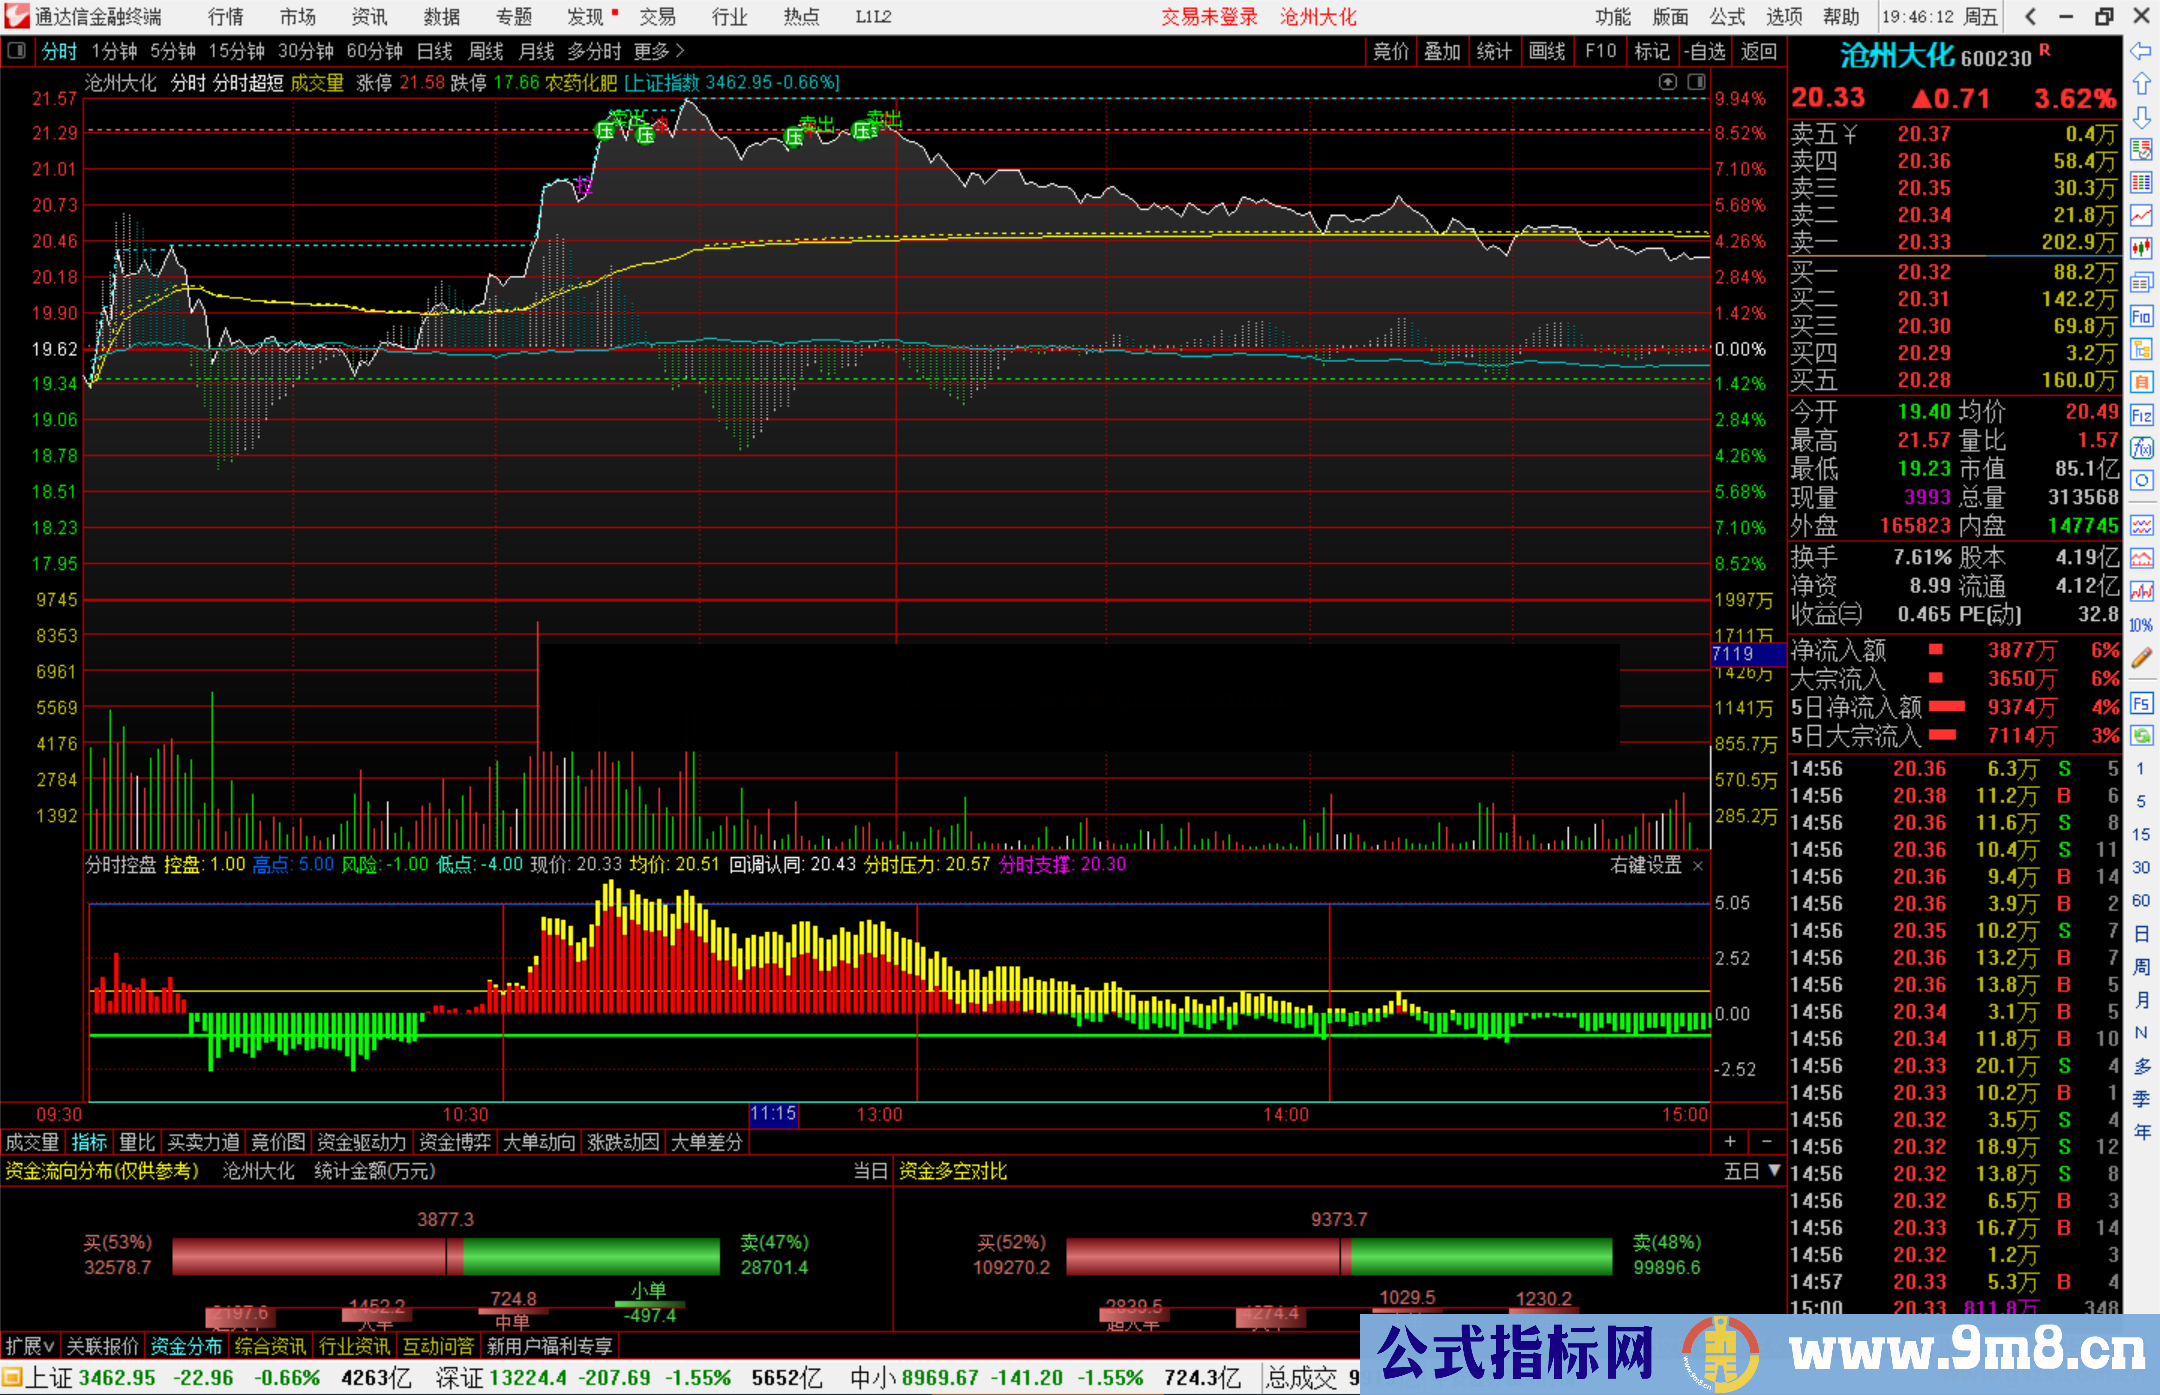2160x1395 pixels.
Task: Close the 分时控盘 indicator panel
Action: point(1698,866)
